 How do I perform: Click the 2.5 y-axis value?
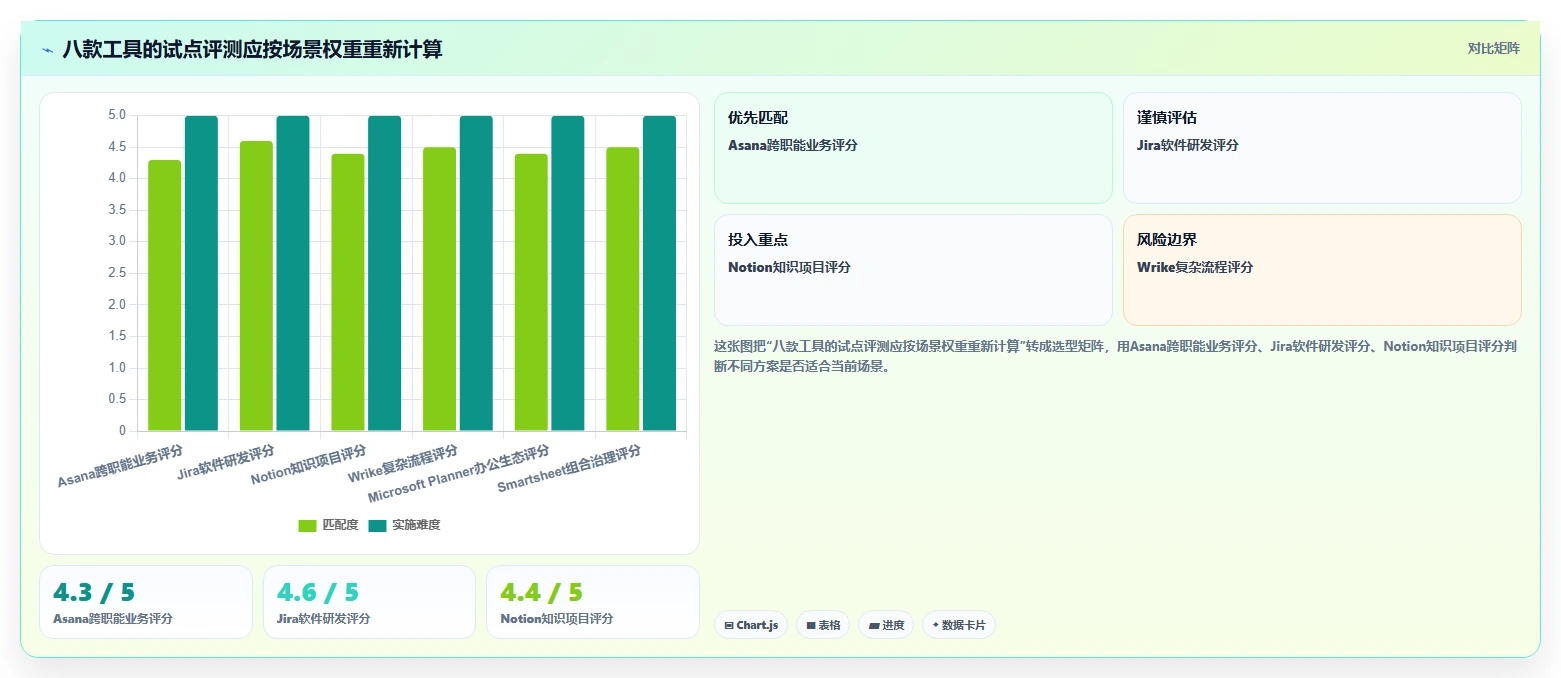(117, 273)
